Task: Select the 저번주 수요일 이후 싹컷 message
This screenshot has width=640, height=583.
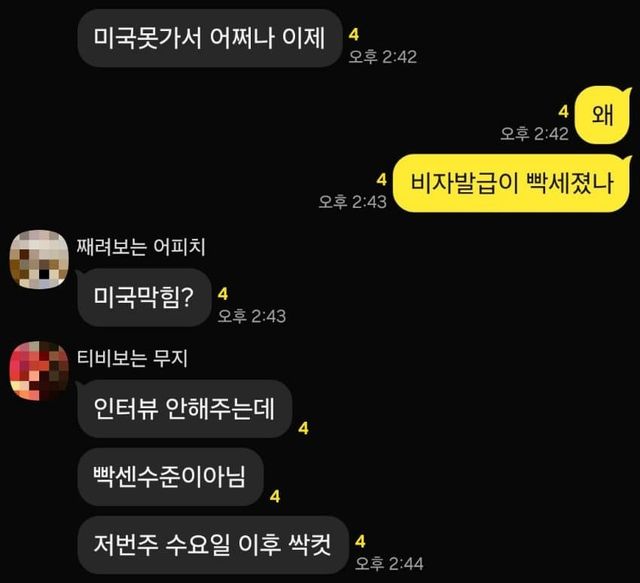Action: tap(213, 545)
